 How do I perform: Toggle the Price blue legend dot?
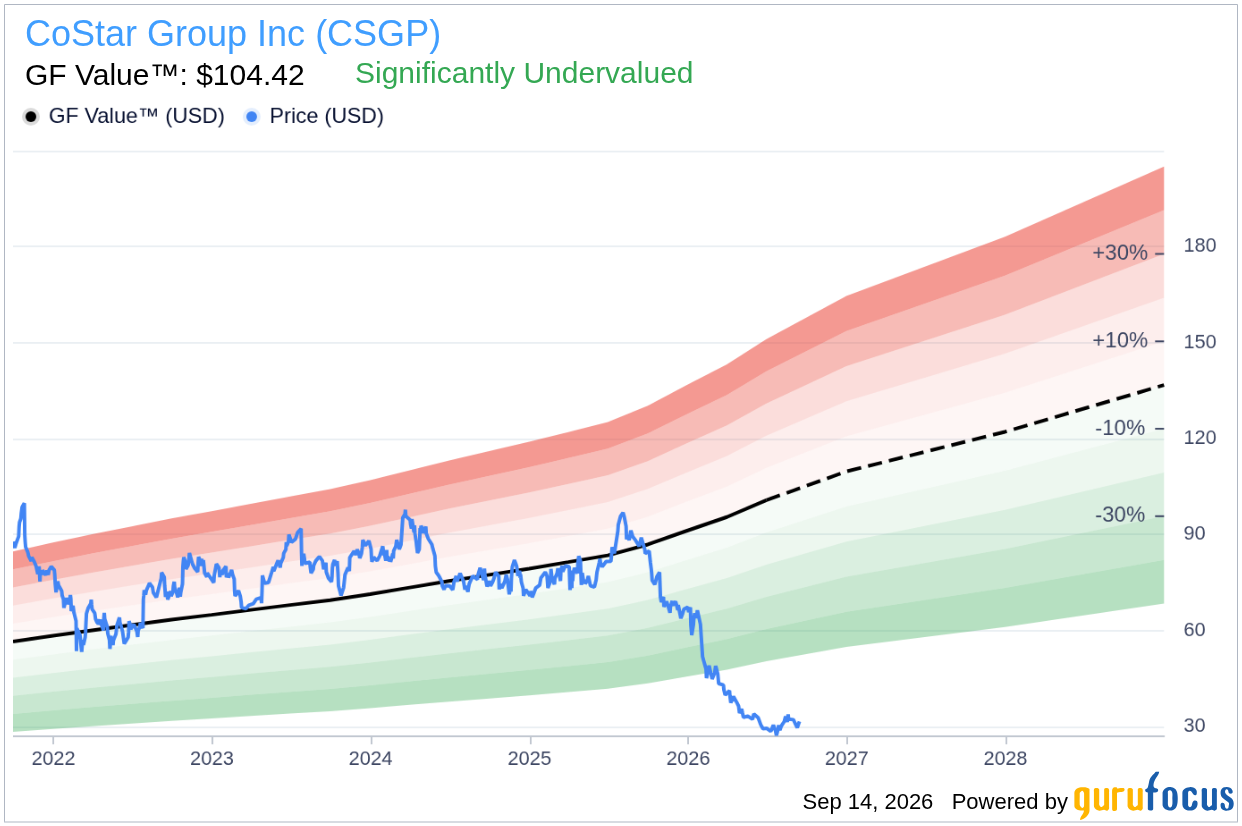click(252, 117)
